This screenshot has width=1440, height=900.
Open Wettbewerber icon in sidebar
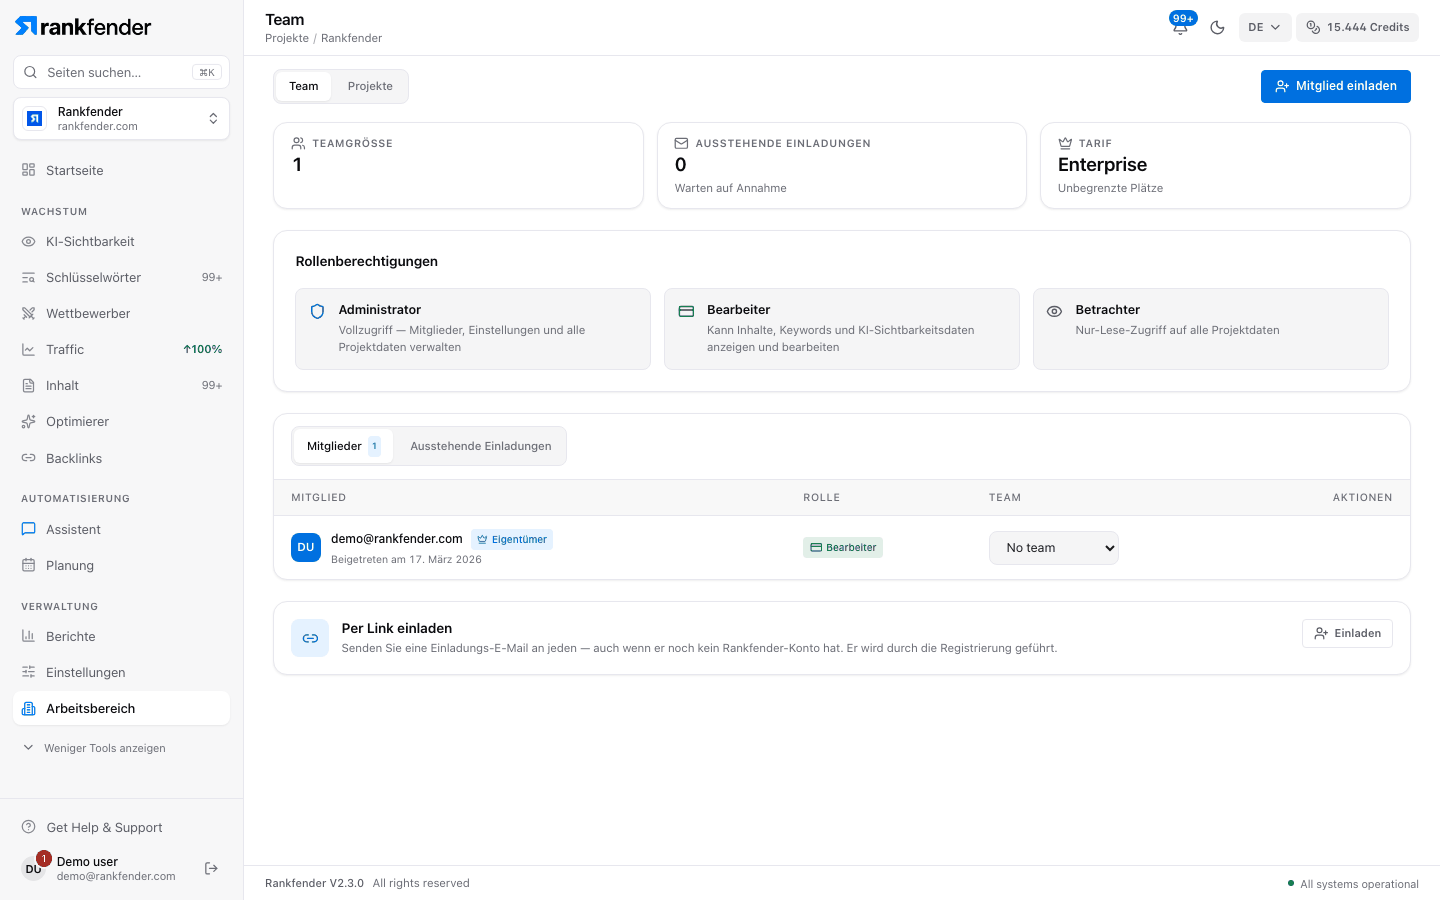point(28,313)
